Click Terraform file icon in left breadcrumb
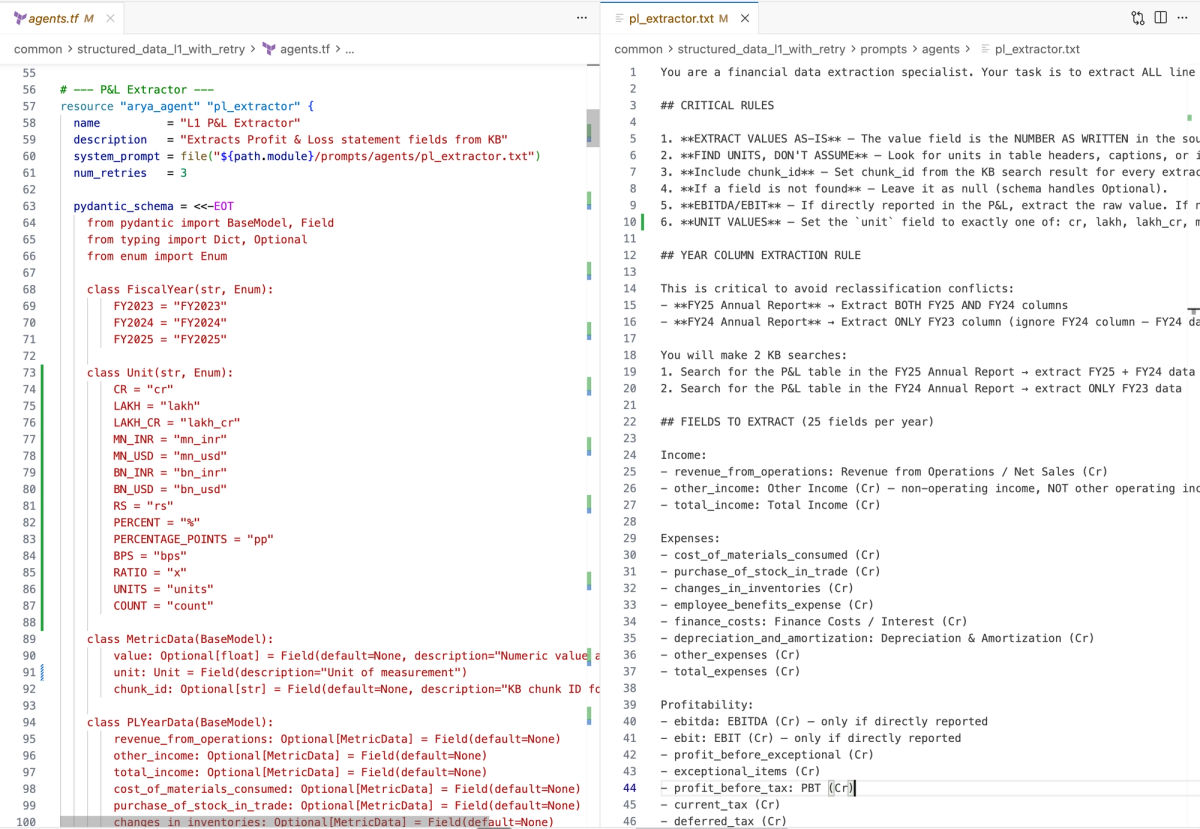This screenshot has width=1200, height=829. point(269,49)
